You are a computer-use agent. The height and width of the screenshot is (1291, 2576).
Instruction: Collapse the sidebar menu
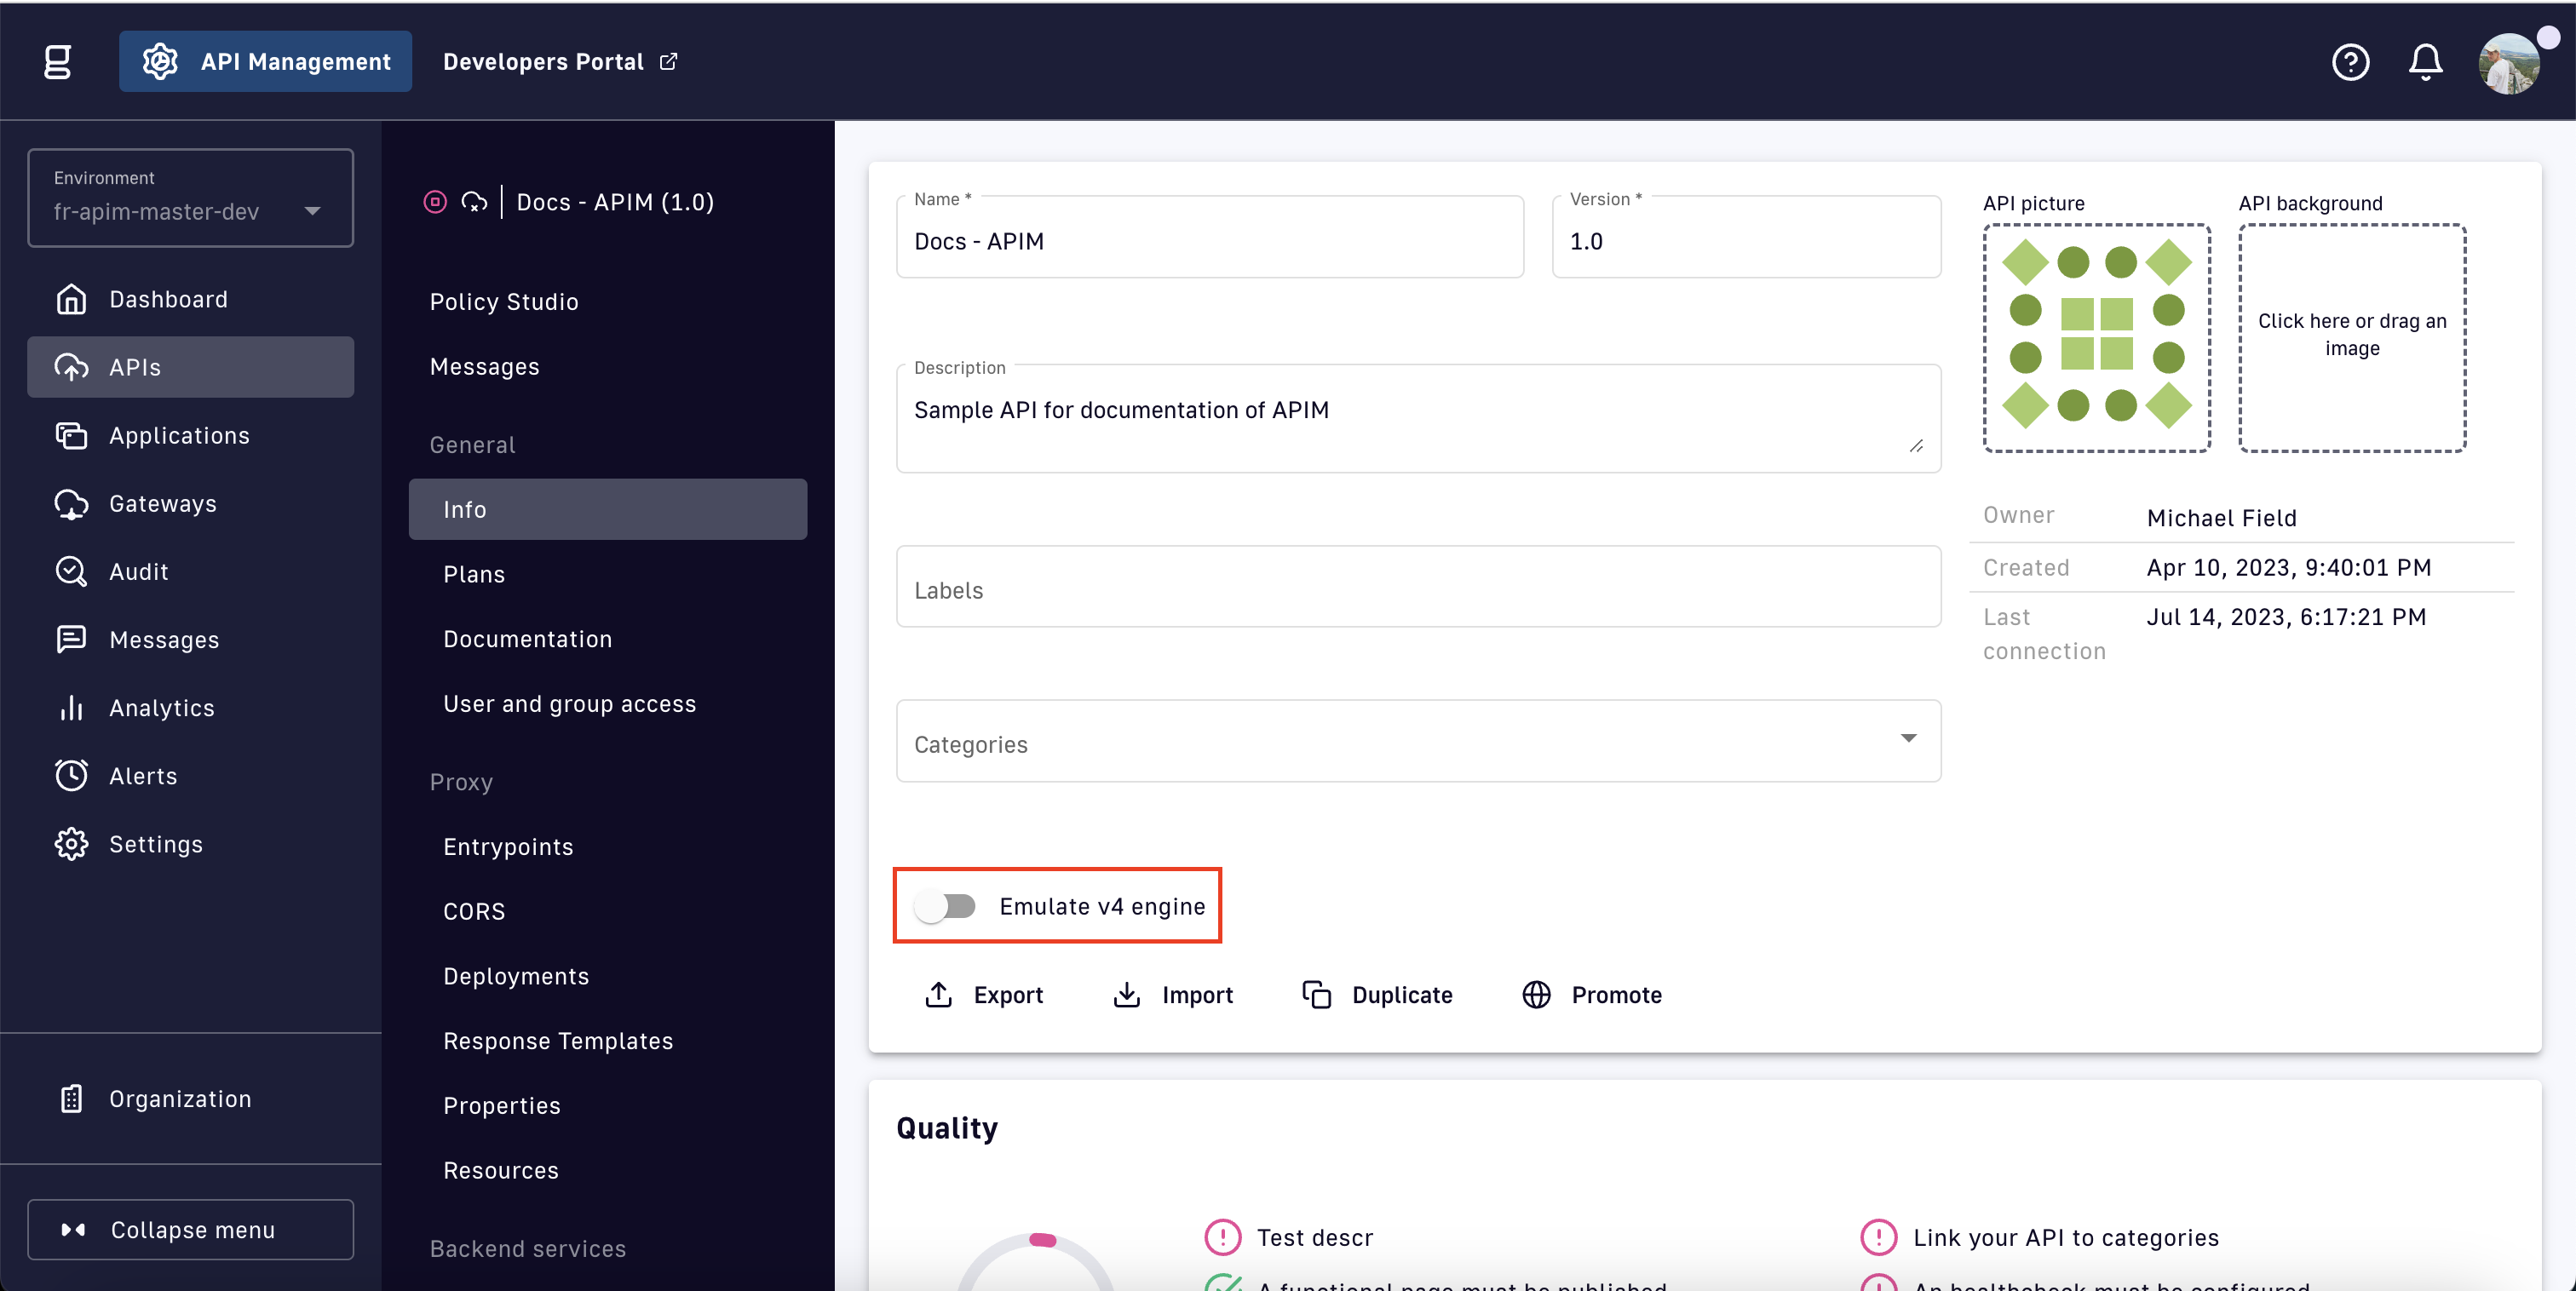pos(190,1229)
